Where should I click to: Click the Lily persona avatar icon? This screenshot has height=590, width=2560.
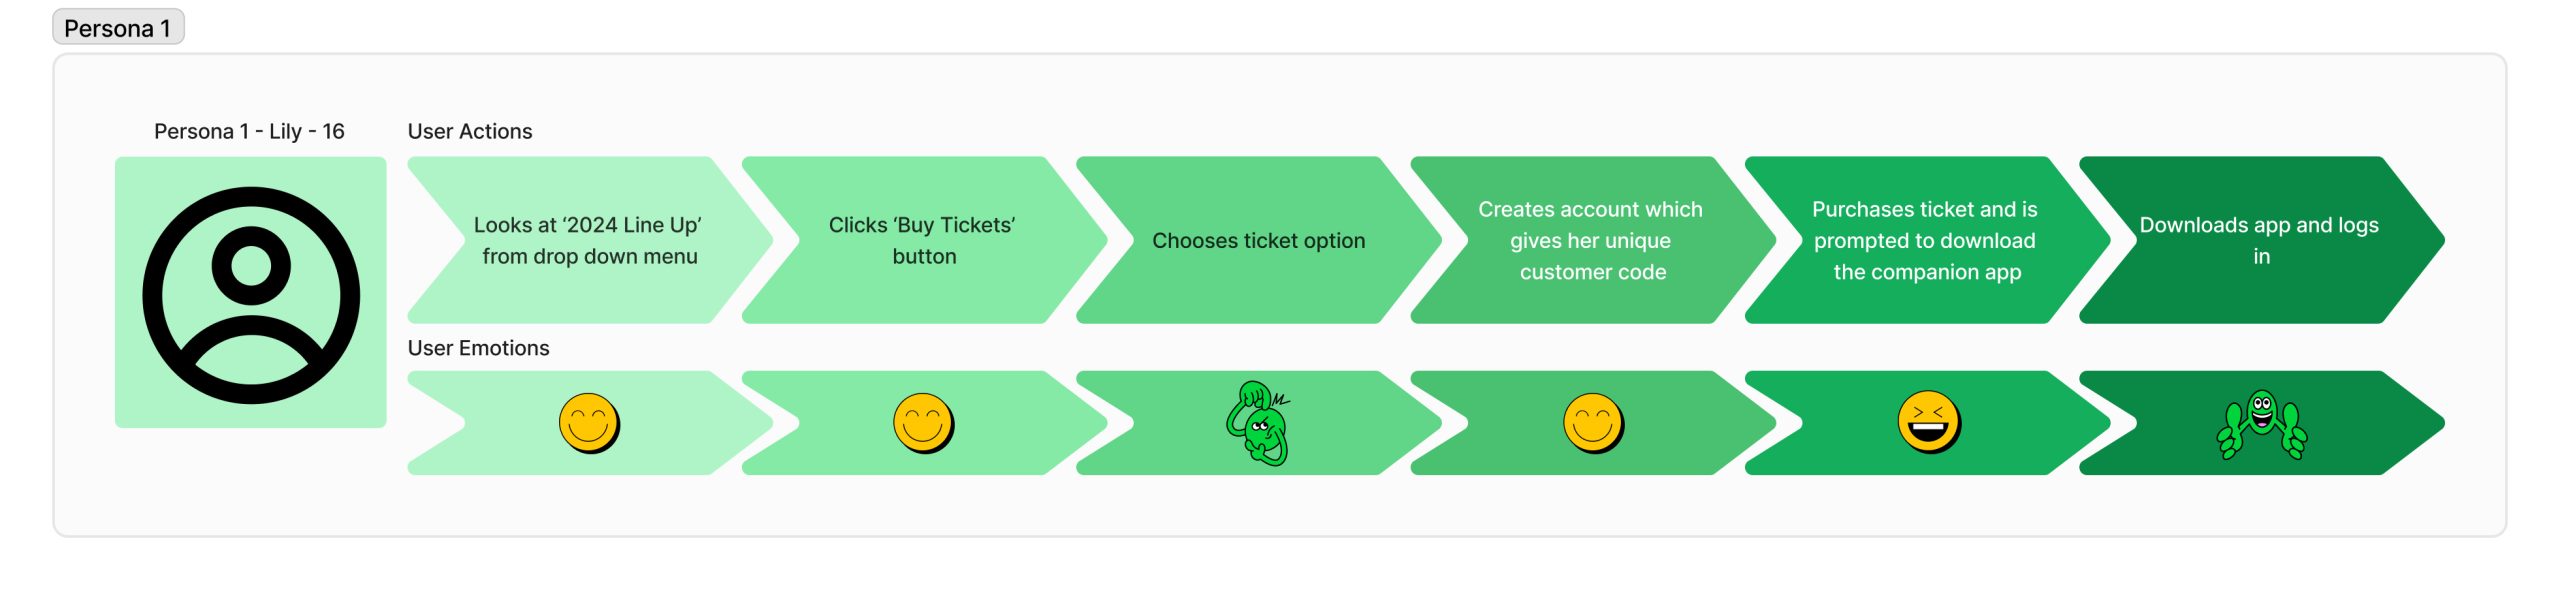[x=251, y=295]
